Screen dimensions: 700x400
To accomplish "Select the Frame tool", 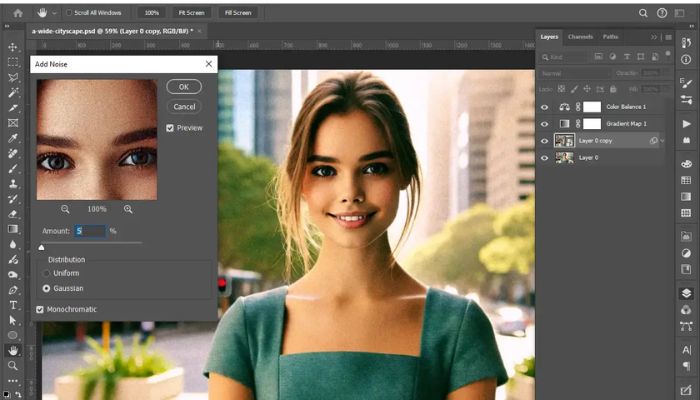I will pyautogui.click(x=13, y=123).
